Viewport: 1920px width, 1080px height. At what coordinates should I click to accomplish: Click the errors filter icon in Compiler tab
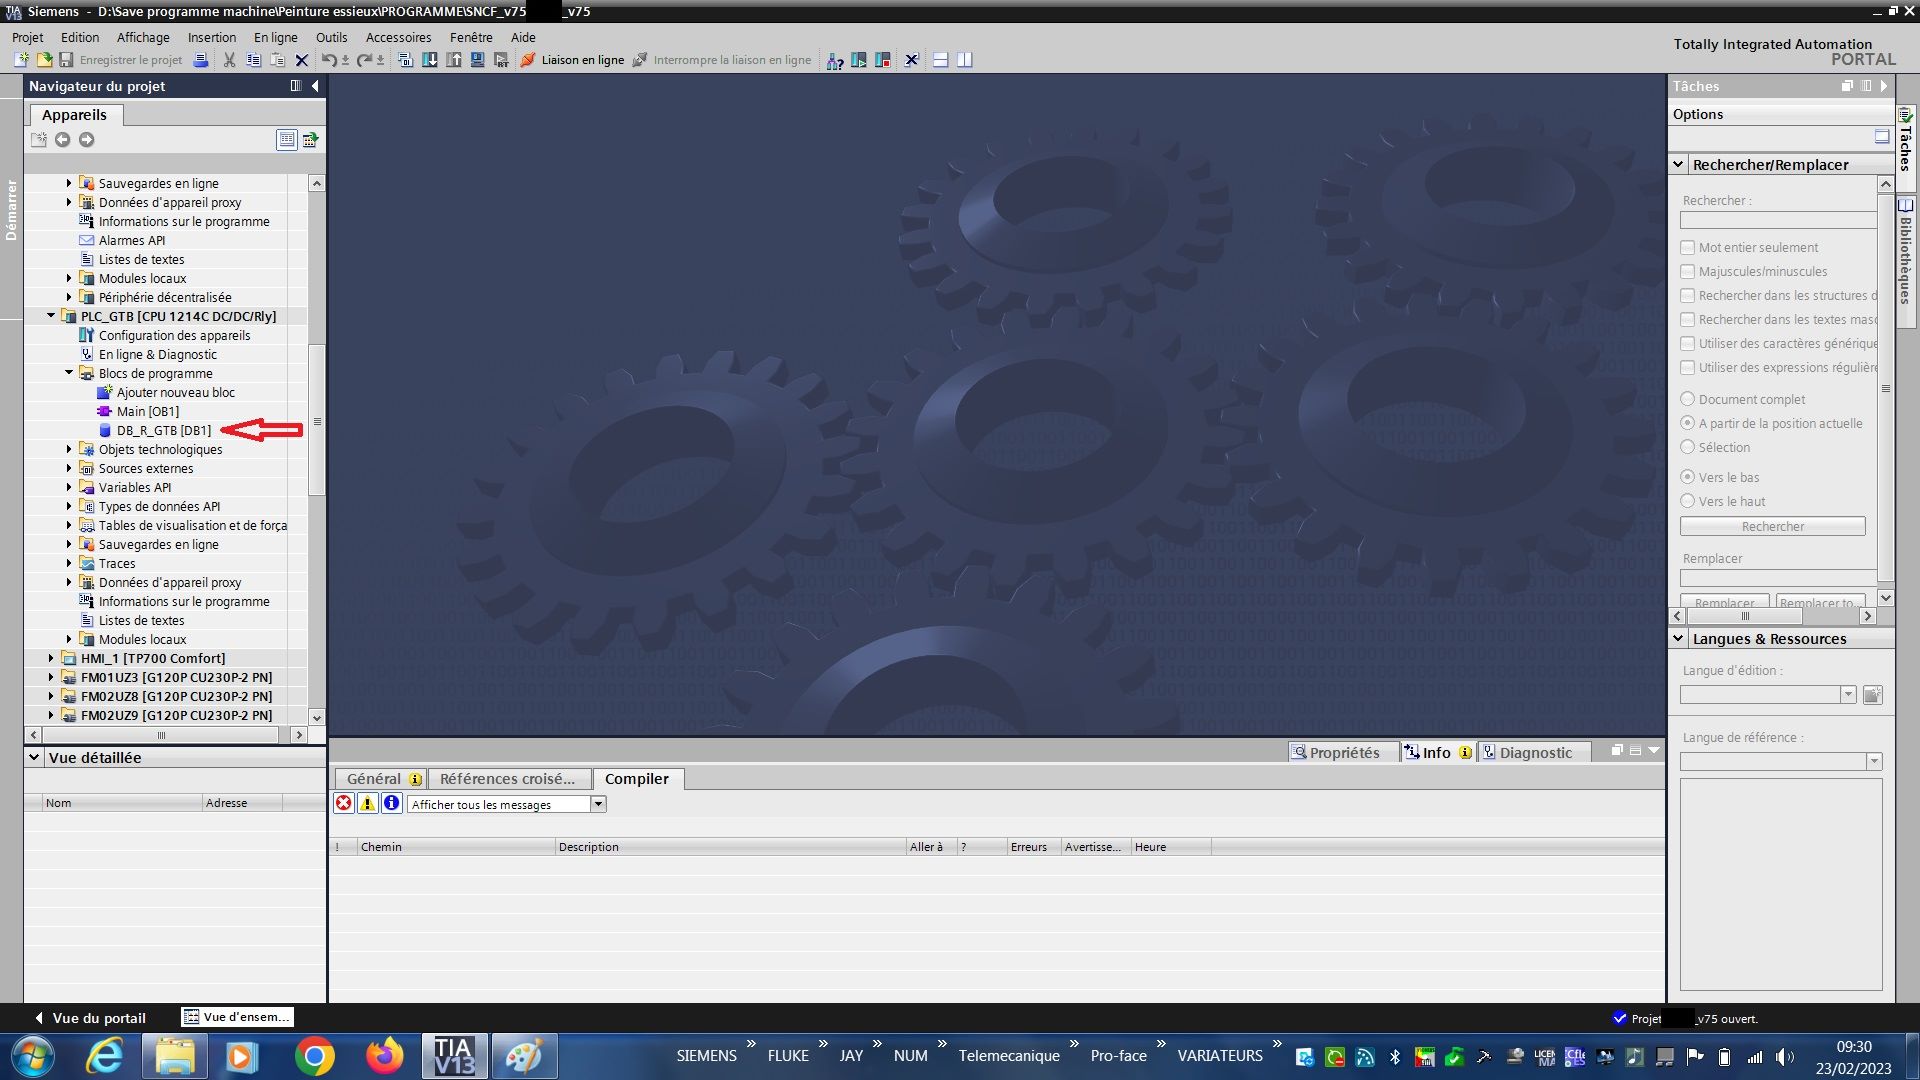pyautogui.click(x=344, y=803)
